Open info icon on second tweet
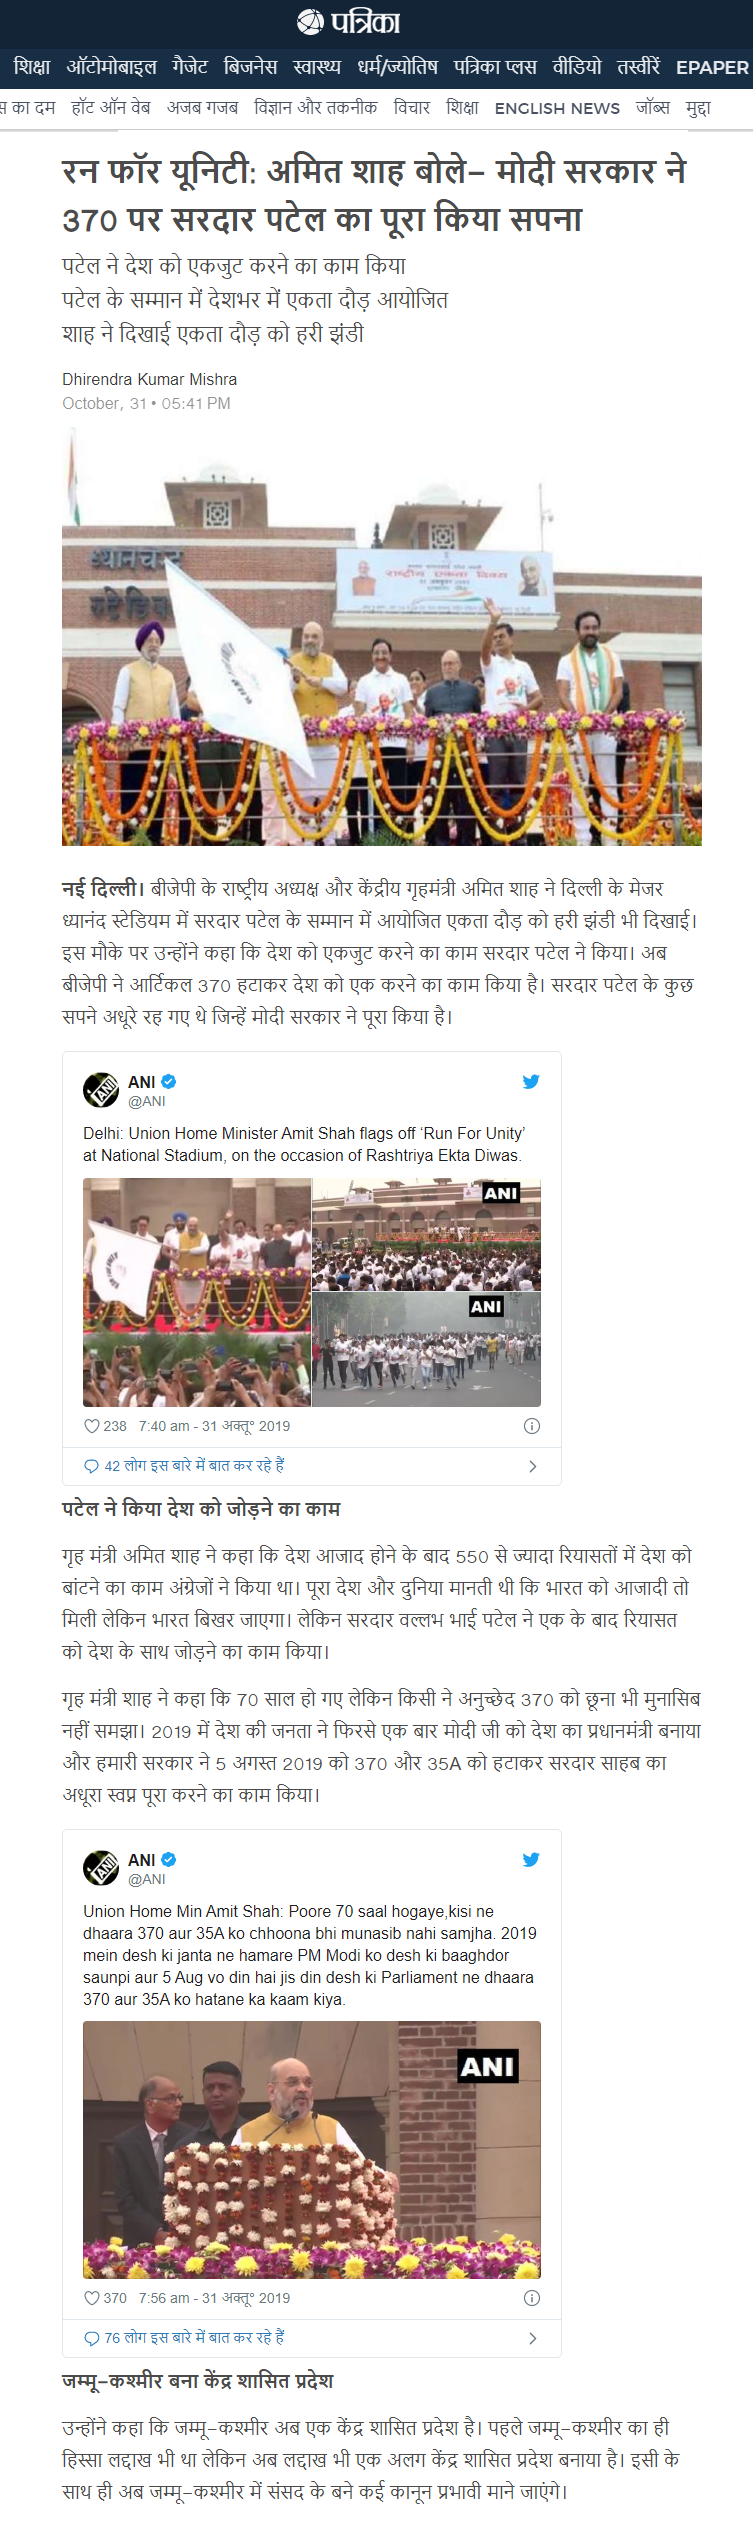The height and width of the screenshot is (2527, 753). 532,2298
